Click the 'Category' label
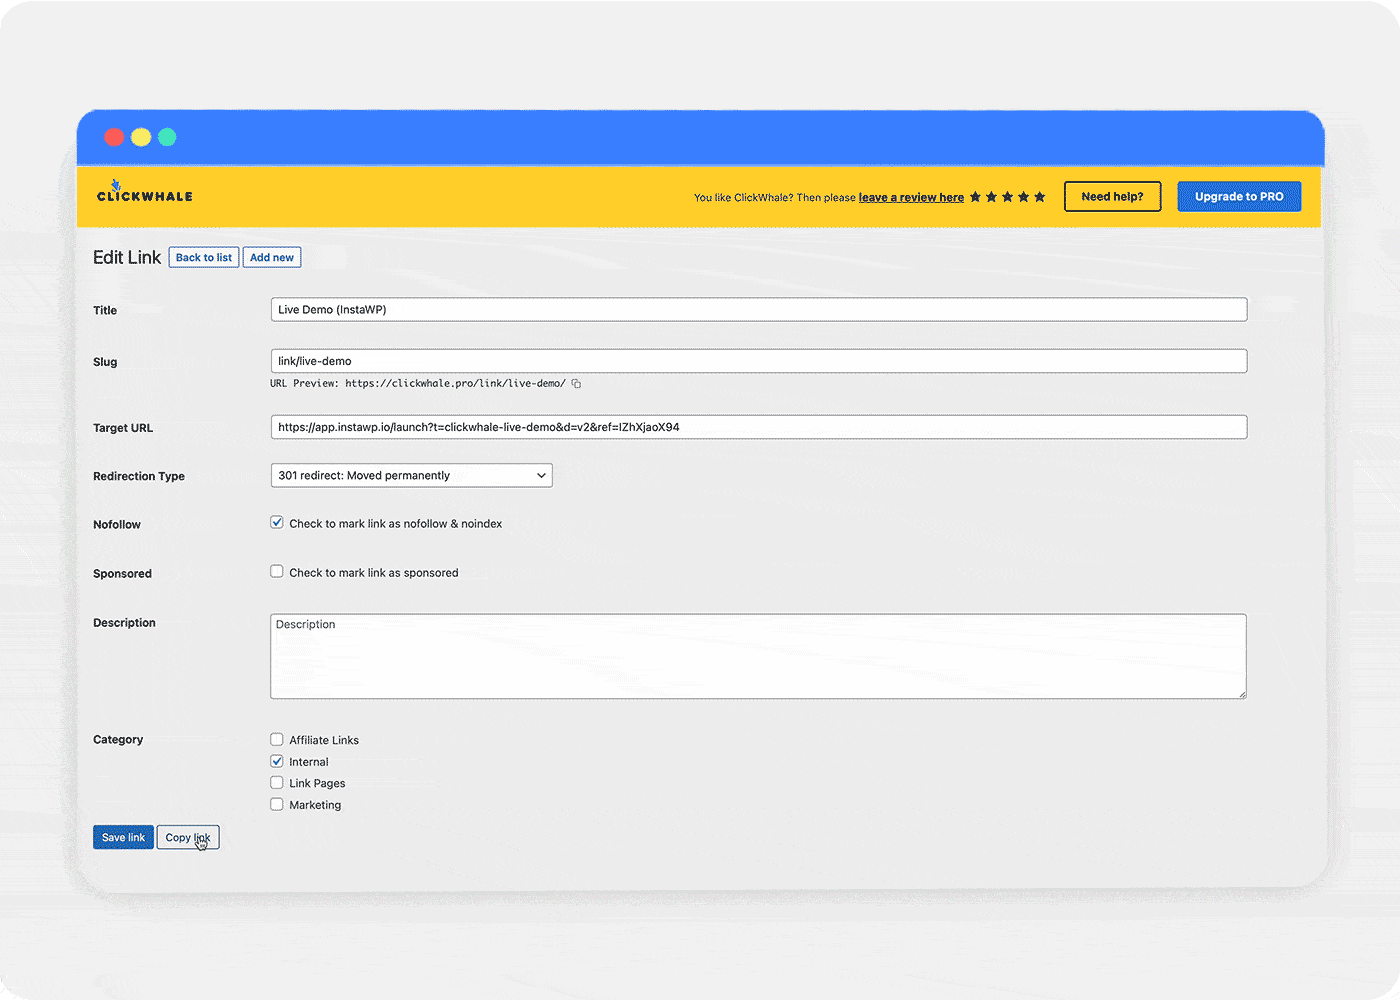The height and width of the screenshot is (1000, 1400). click(118, 739)
